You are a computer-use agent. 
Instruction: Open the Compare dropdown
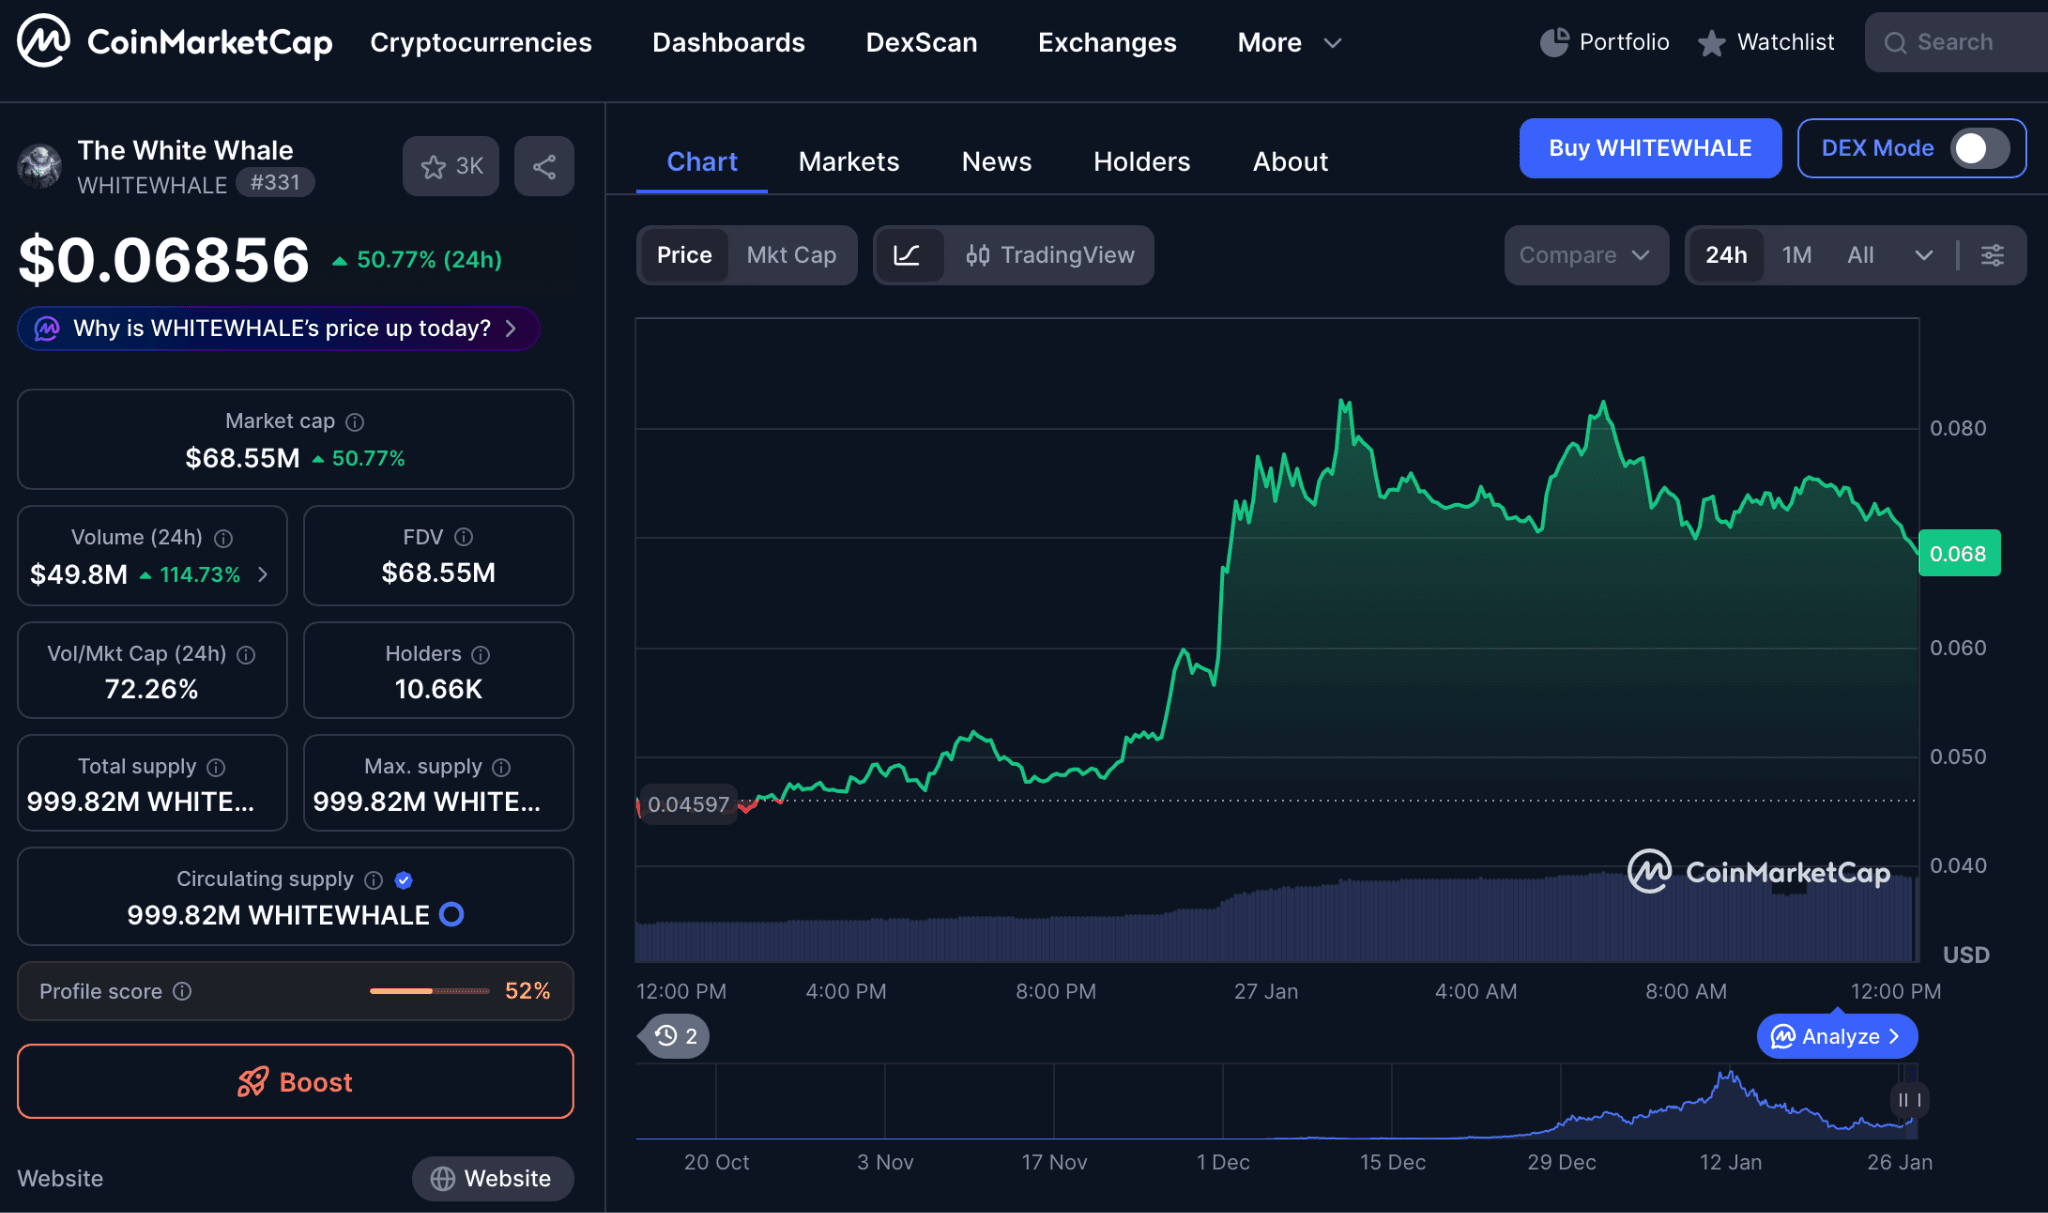point(1585,255)
